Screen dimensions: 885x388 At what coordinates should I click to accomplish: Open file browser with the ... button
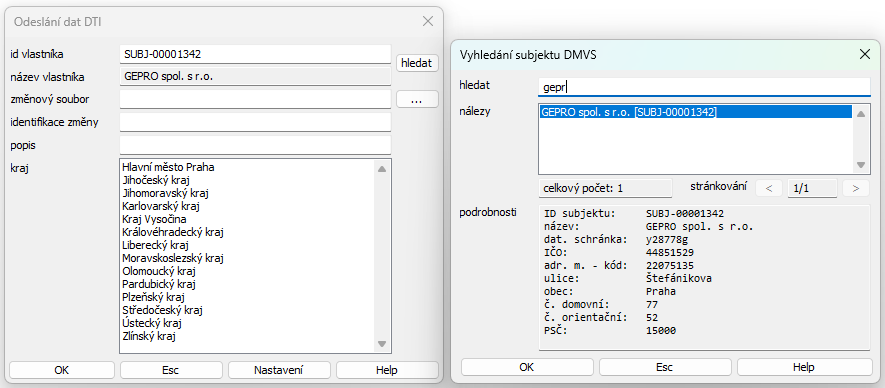coord(417,99)
